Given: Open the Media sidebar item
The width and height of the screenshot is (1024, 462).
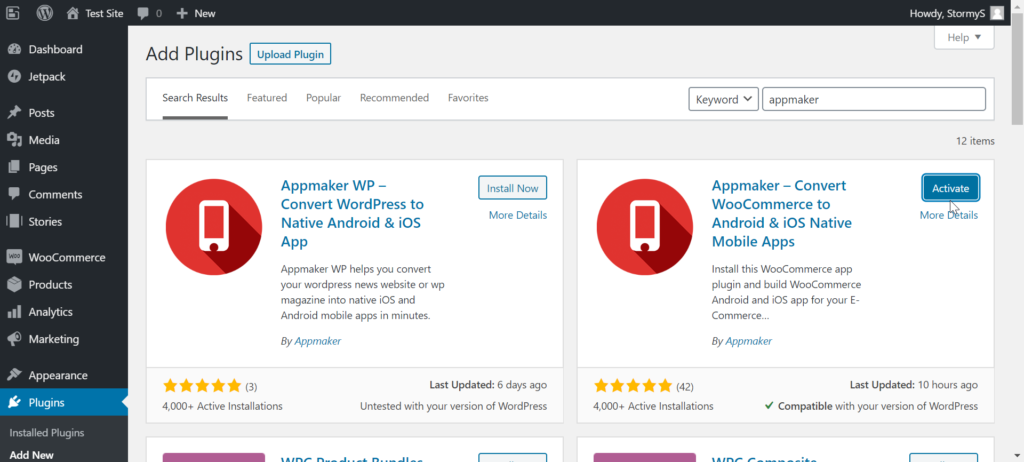Looking at the screenshot, I should (x=43, y=140).
